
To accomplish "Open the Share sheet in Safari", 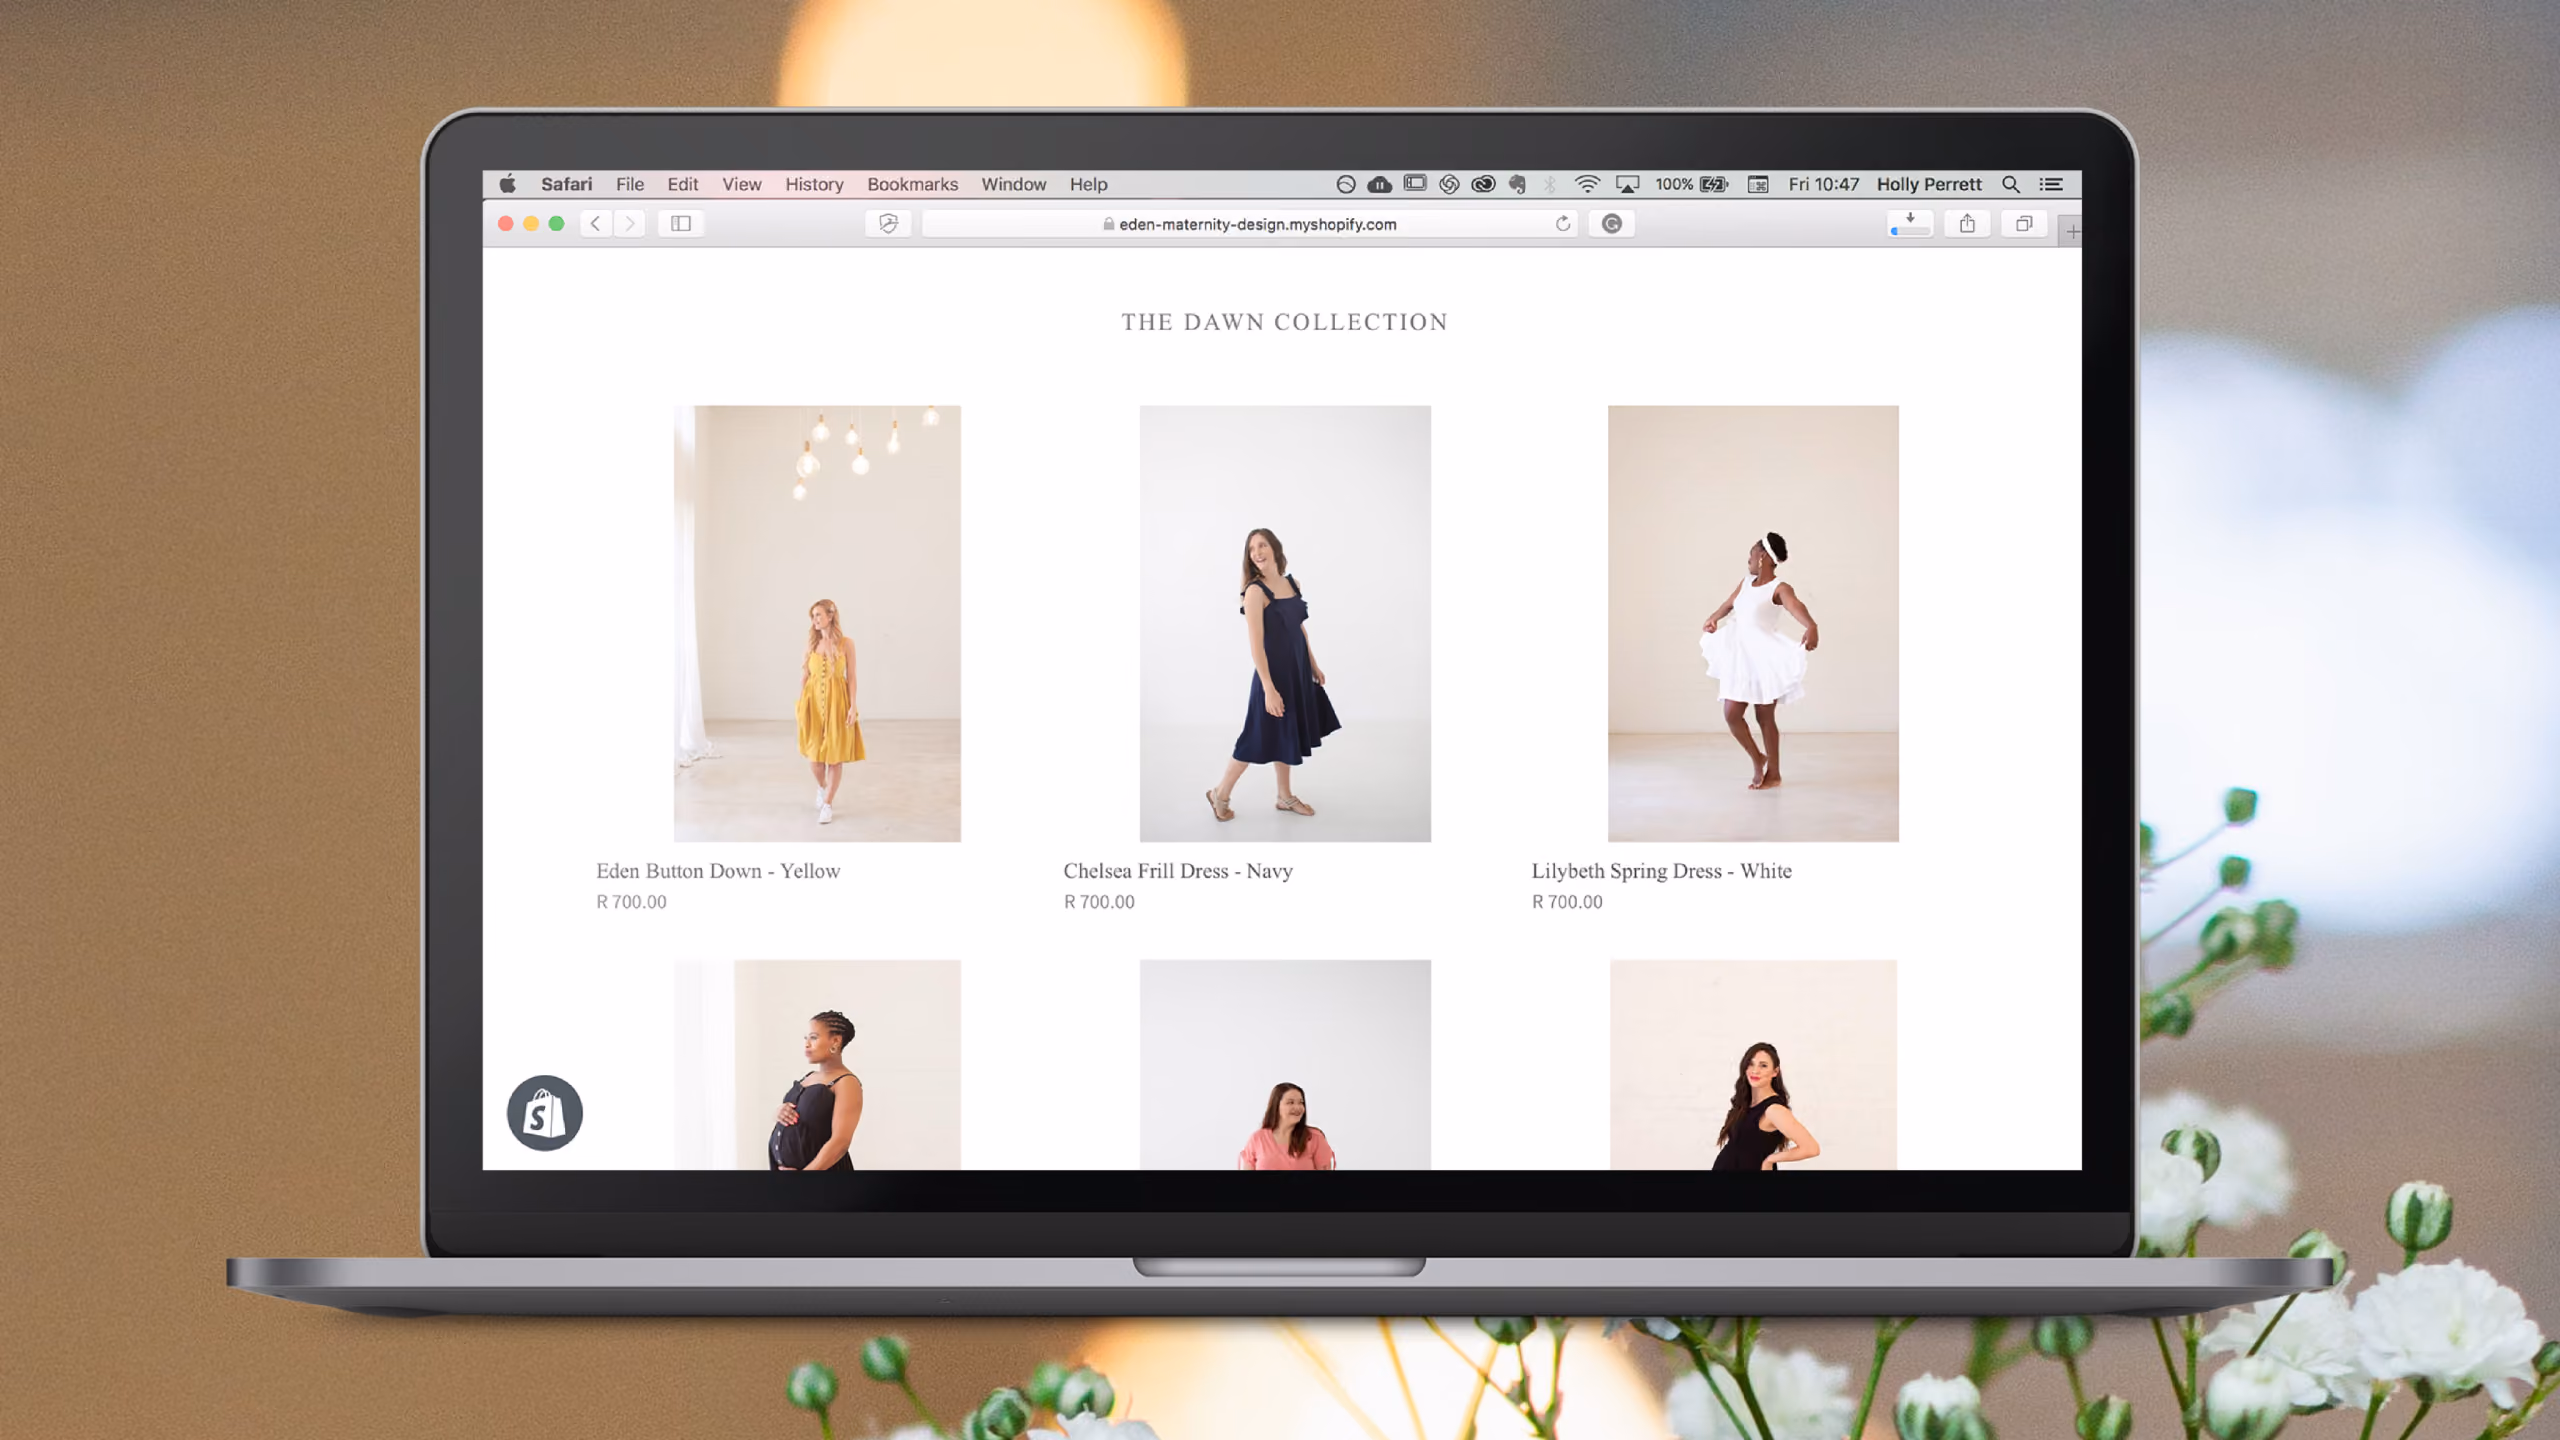I will click(x=1967, y=224).
